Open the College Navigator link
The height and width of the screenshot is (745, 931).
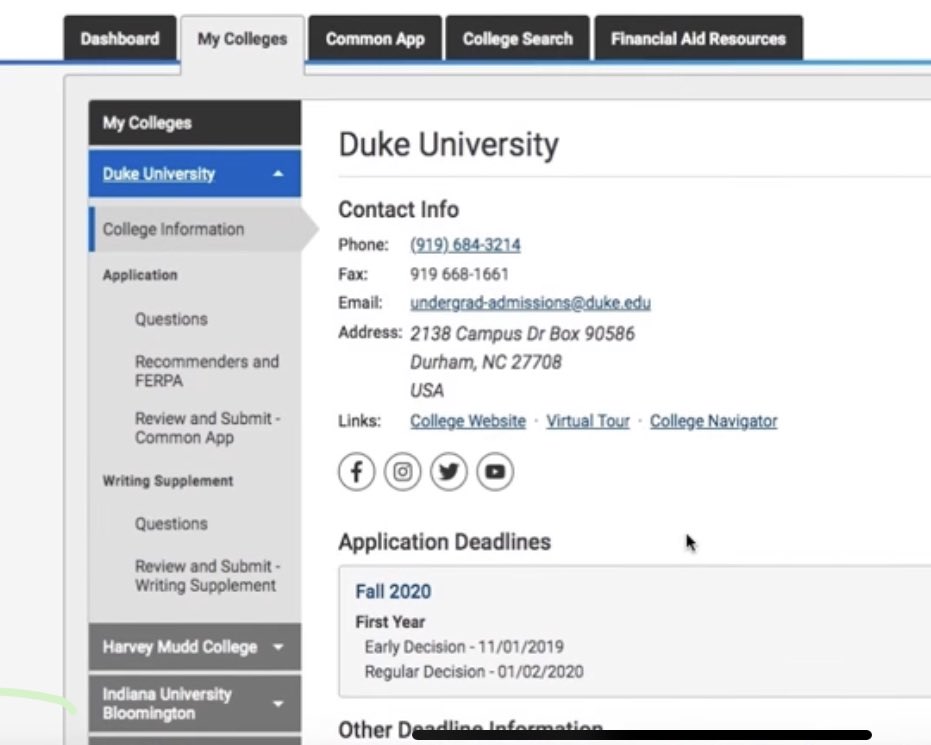click(713, 421)
